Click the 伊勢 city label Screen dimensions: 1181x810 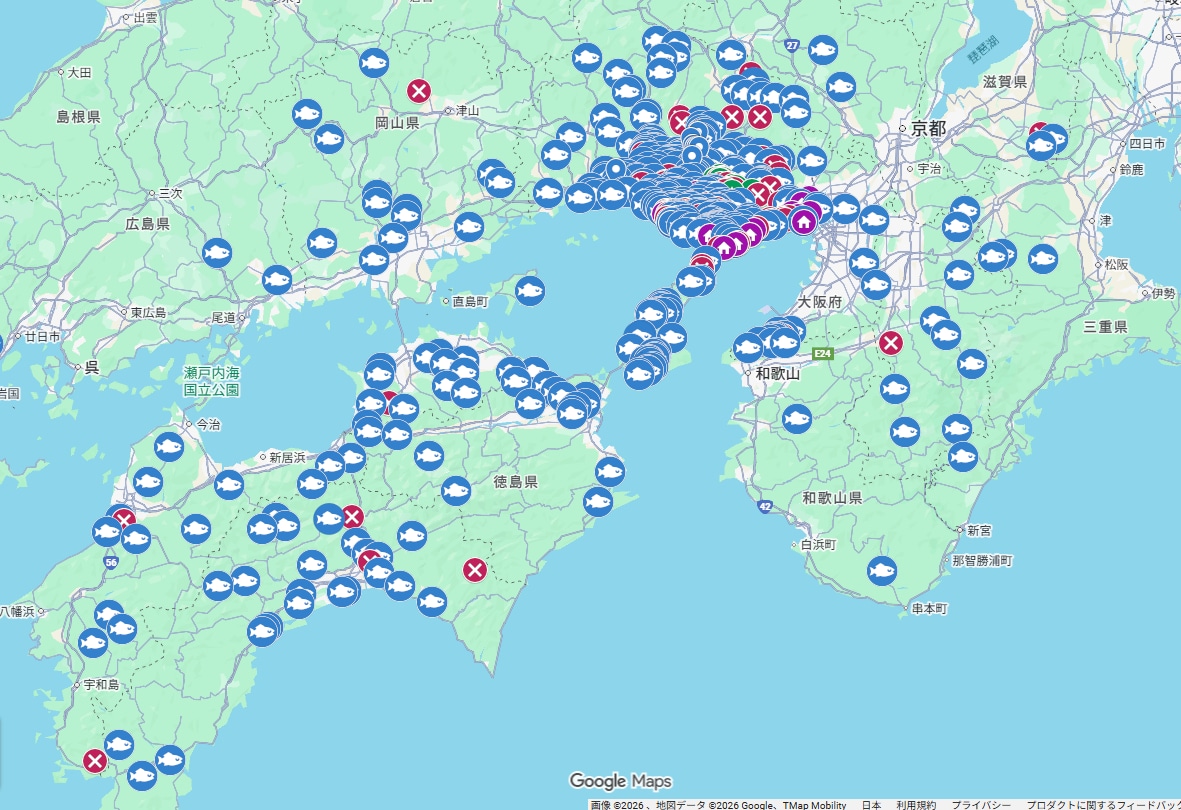tap(1164, 293)
